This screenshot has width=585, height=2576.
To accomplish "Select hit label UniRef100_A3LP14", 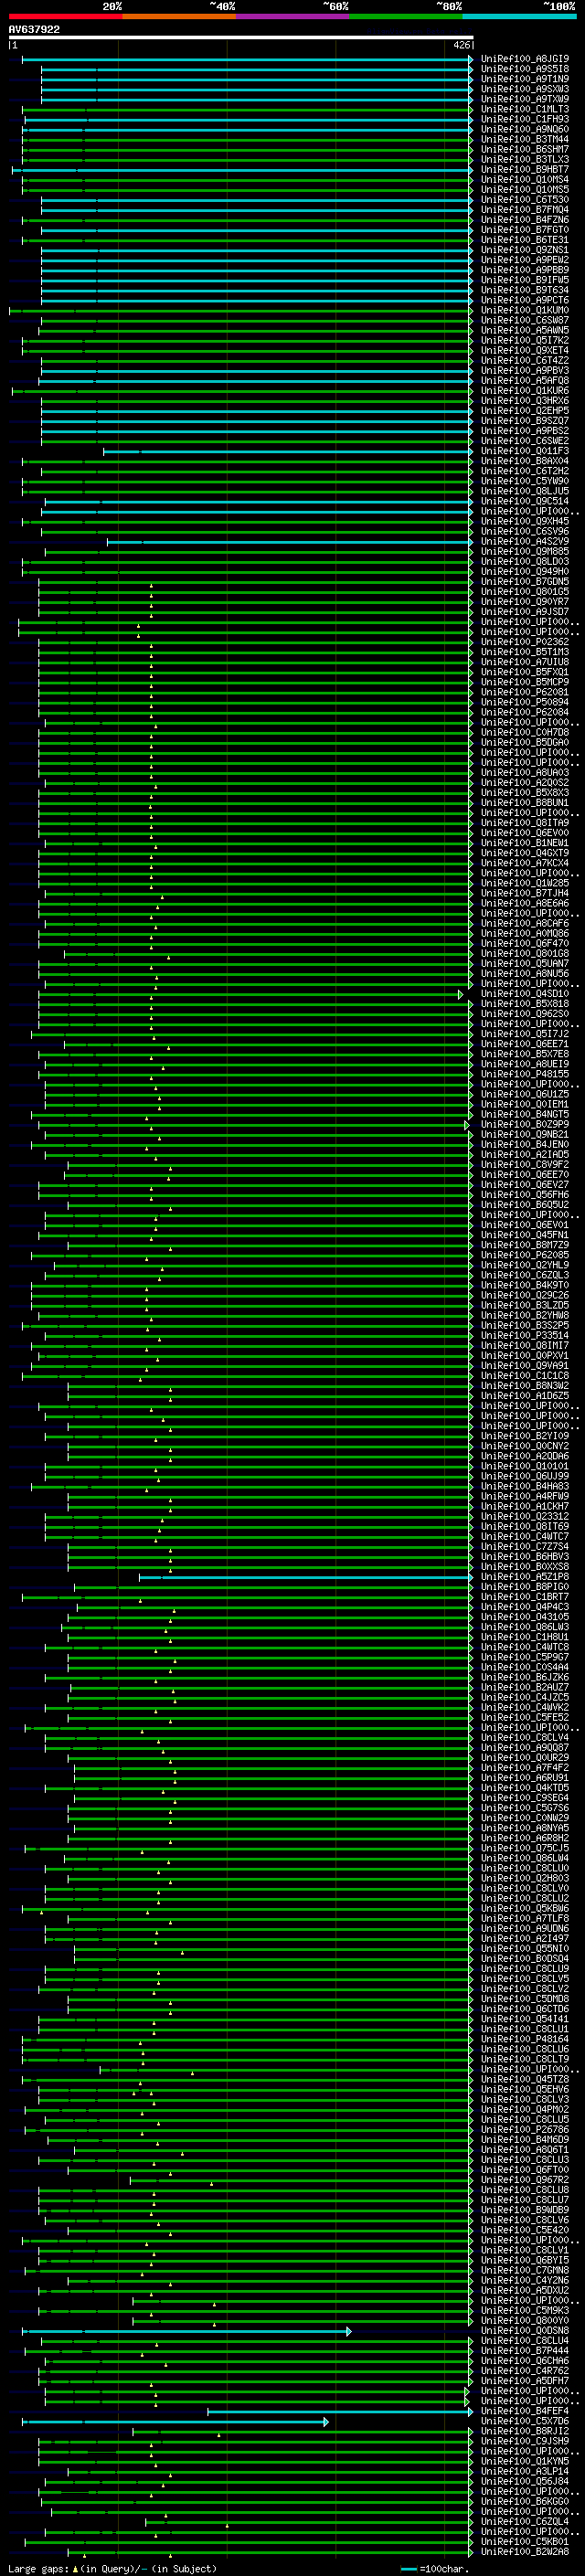I will coord(524,2471).
